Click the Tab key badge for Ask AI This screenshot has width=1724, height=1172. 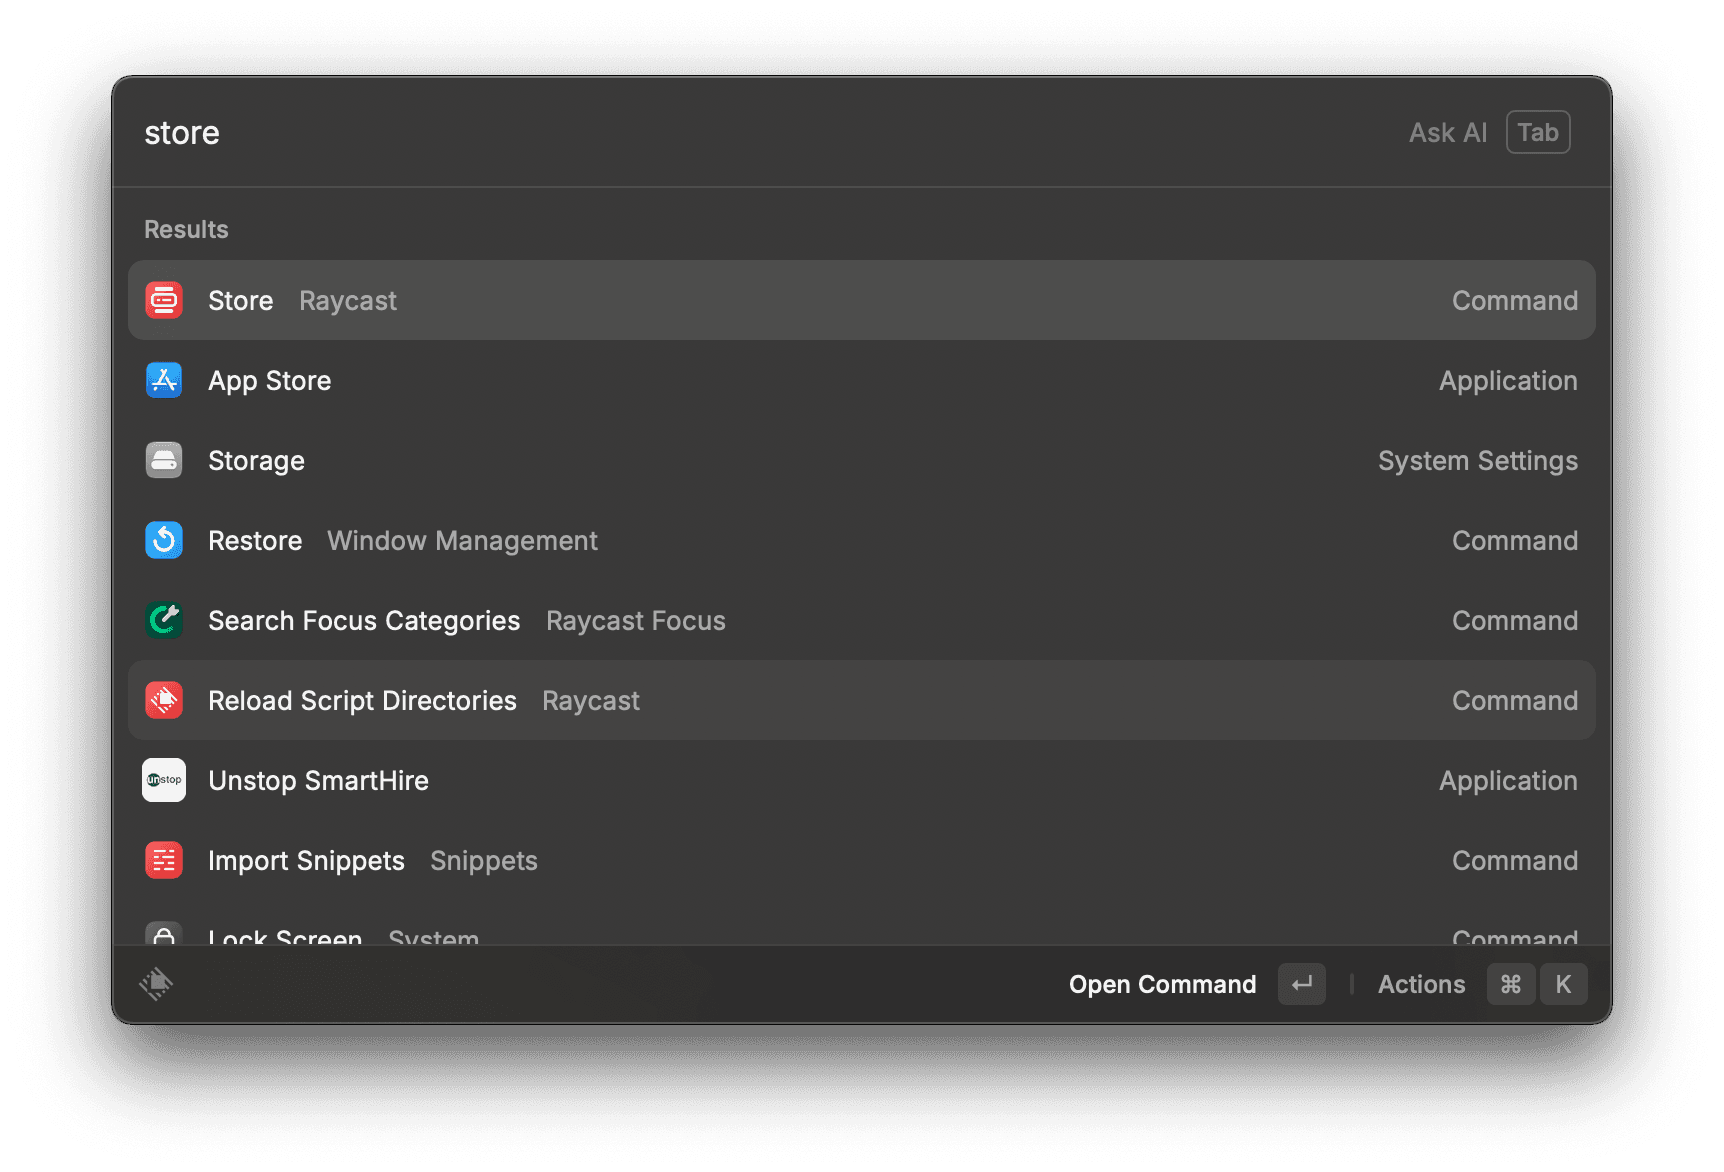pyautogui.click(x=1538, y=132)
